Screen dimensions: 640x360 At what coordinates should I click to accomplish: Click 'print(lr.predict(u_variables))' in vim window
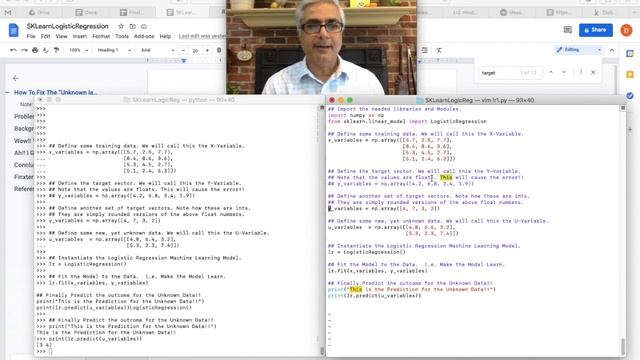[x=374, y=296]
